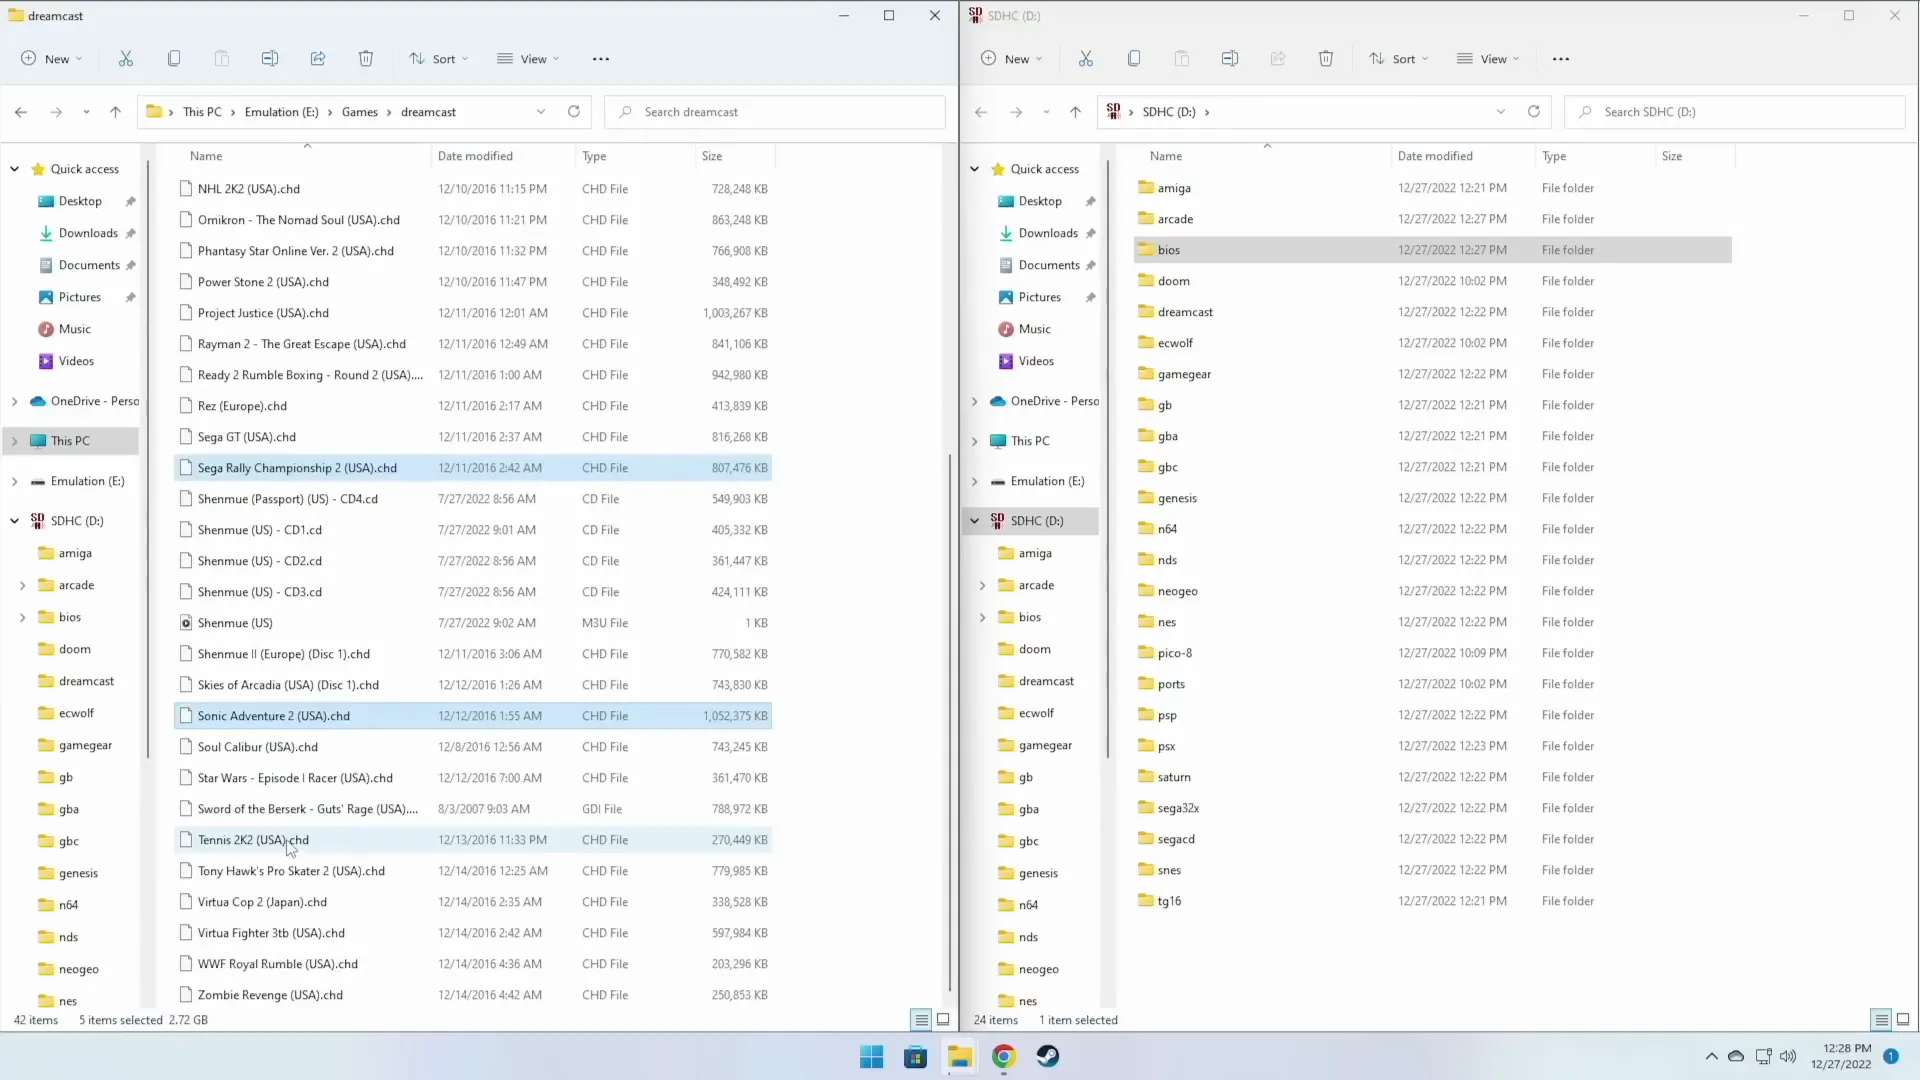The image size is (1920, 1080).
Task: Click Emulation (E:) breadcrumb in address bar
Action: 281,112
